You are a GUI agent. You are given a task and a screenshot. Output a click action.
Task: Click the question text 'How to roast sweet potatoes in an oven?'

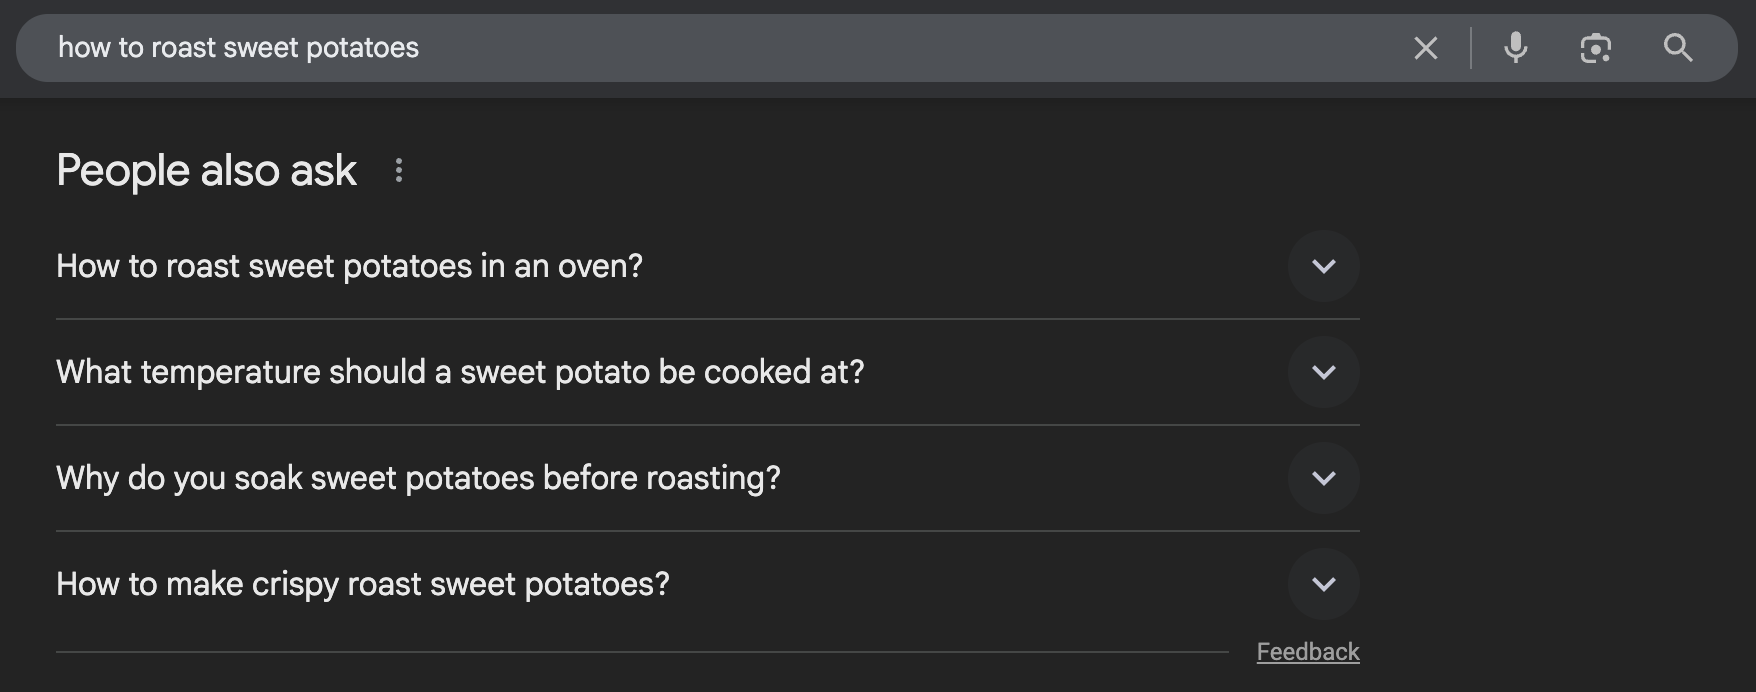pyautogui.click(x=349, y=266)
